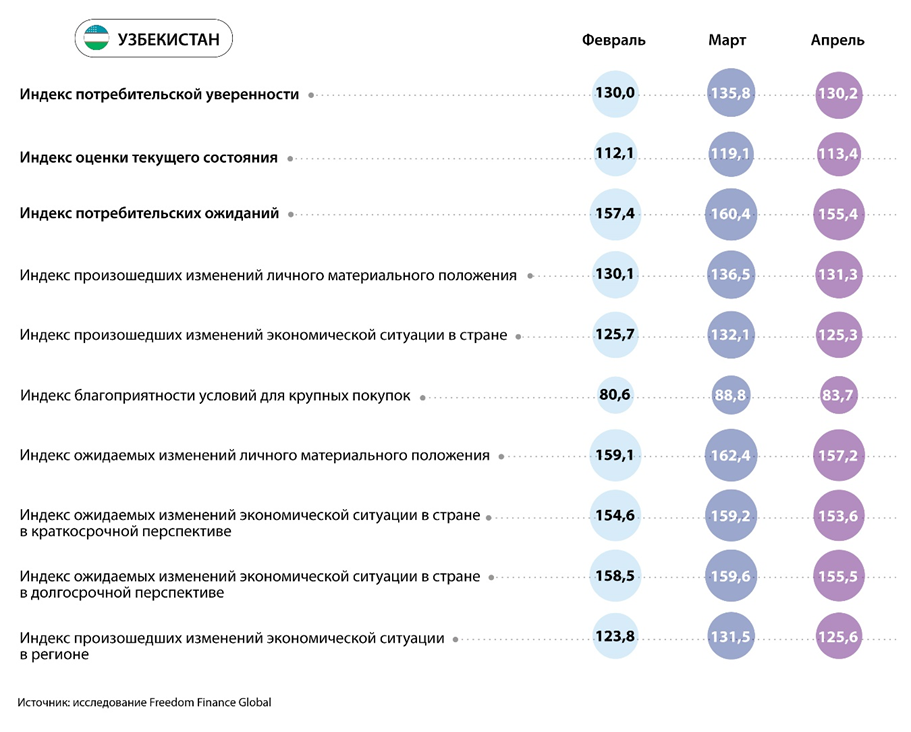Click Индекс потребительских ожиданий label
The width and height of the screenshot is (911, 732).
149,214
